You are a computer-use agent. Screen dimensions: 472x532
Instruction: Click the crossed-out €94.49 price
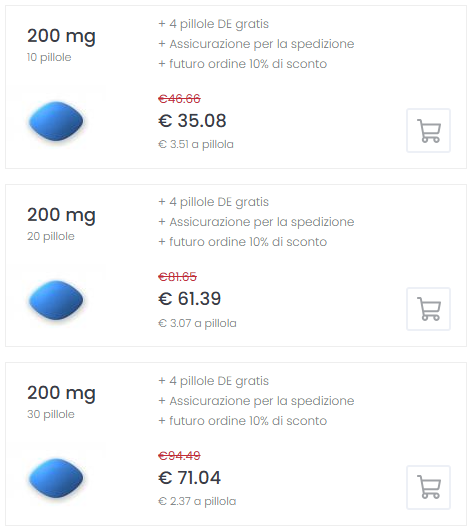point(179,455)
